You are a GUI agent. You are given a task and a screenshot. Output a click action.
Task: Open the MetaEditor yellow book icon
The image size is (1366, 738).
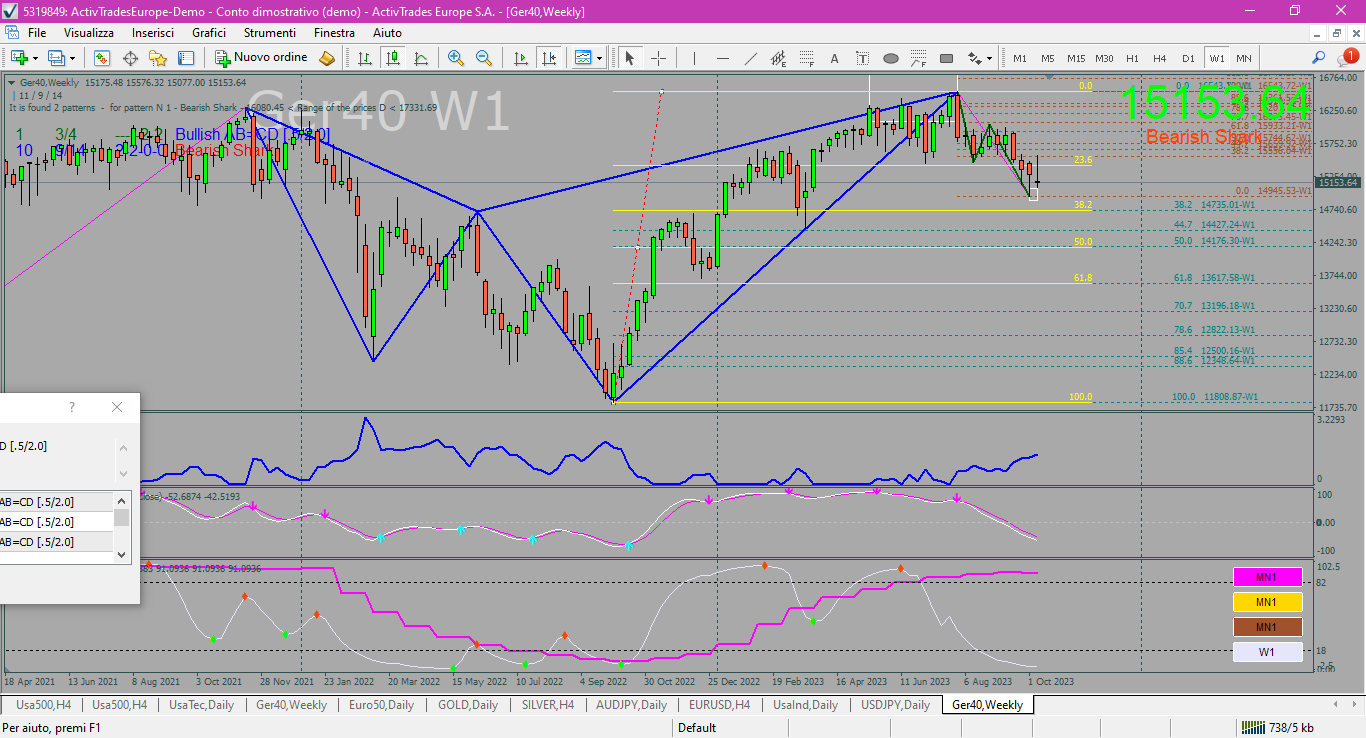click(327, 58)
